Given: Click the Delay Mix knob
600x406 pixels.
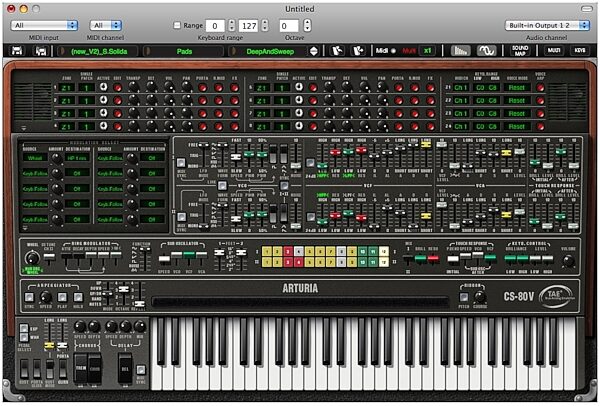Looking at the screenshot, I should click(x=140, y=326).
